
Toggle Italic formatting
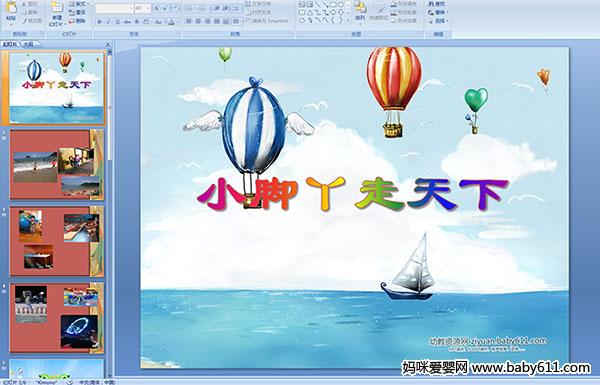(108, 22)
